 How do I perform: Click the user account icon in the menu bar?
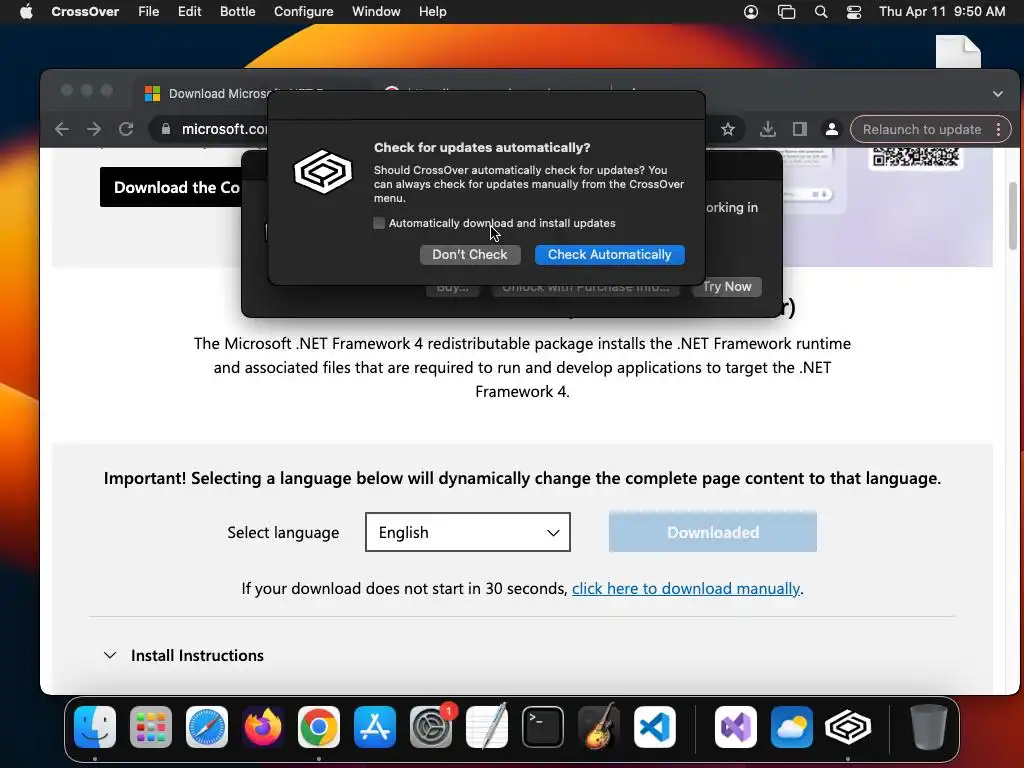click(x=751, y=12)
